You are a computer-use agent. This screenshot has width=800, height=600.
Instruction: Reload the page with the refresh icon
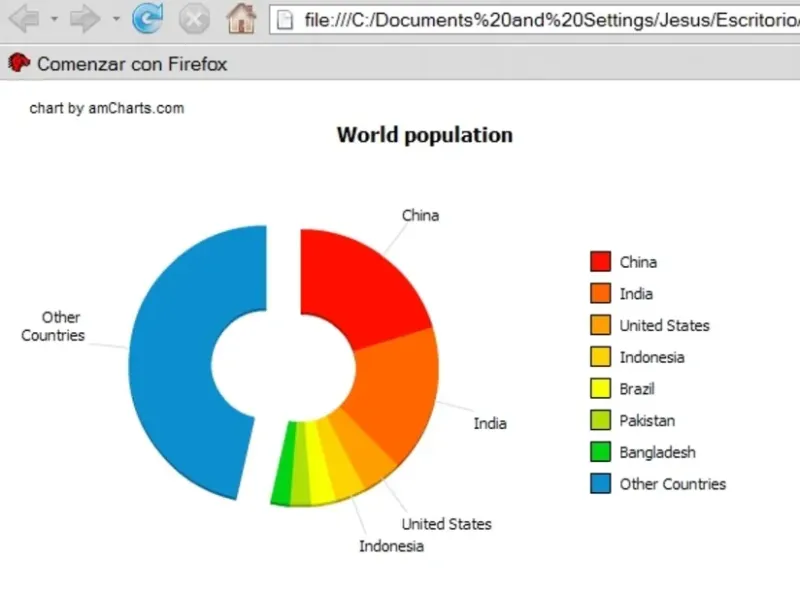click(148, 18)
